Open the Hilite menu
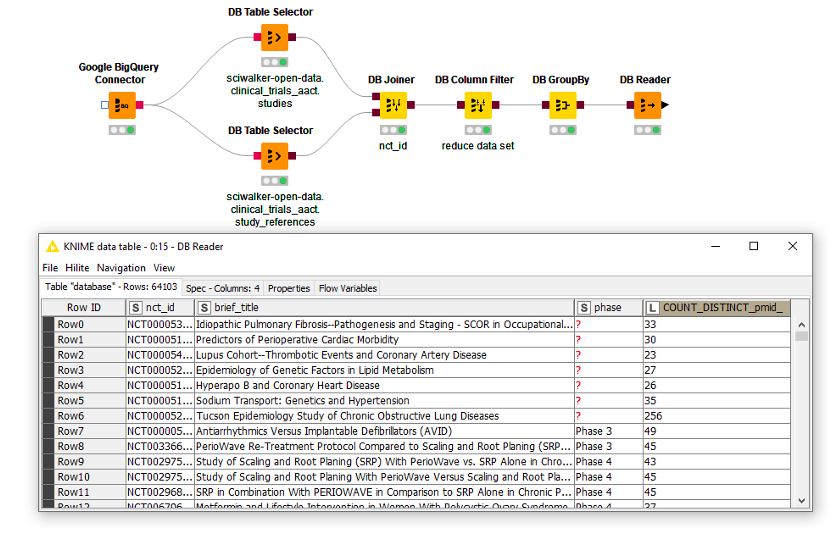 77,268
